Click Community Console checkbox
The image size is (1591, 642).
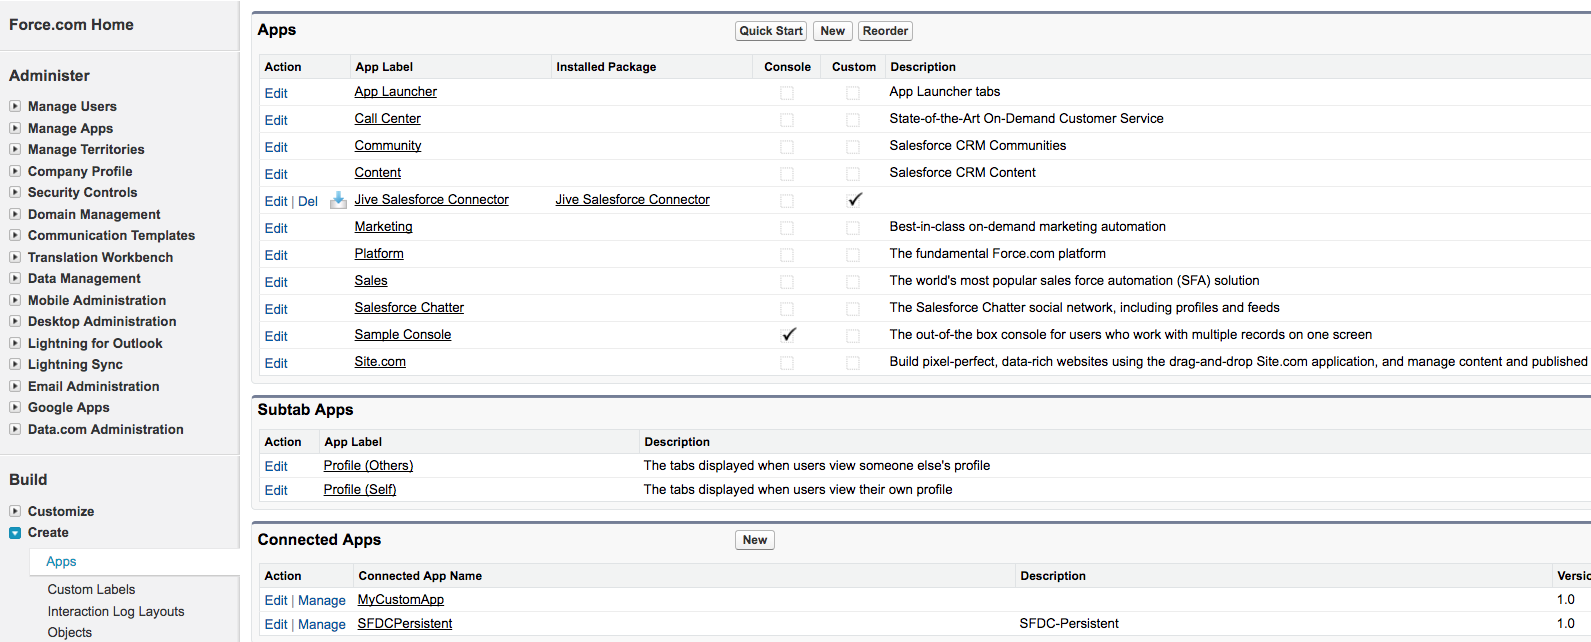pos(787,147)
